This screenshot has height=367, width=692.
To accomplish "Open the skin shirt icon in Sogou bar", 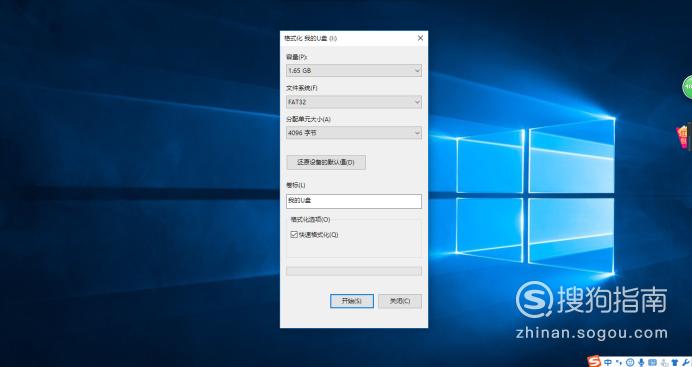I will click(x=674, y=363).
